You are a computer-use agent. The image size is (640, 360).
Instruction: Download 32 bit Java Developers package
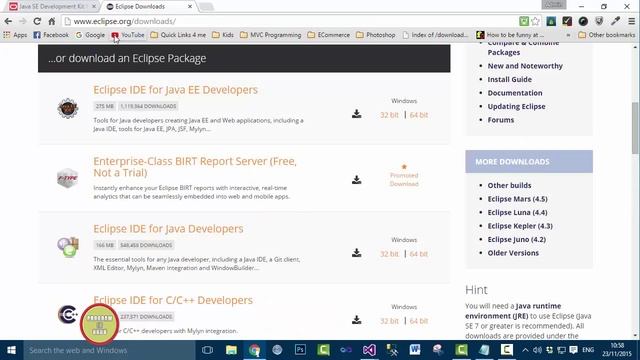click(x=389, y=254)
